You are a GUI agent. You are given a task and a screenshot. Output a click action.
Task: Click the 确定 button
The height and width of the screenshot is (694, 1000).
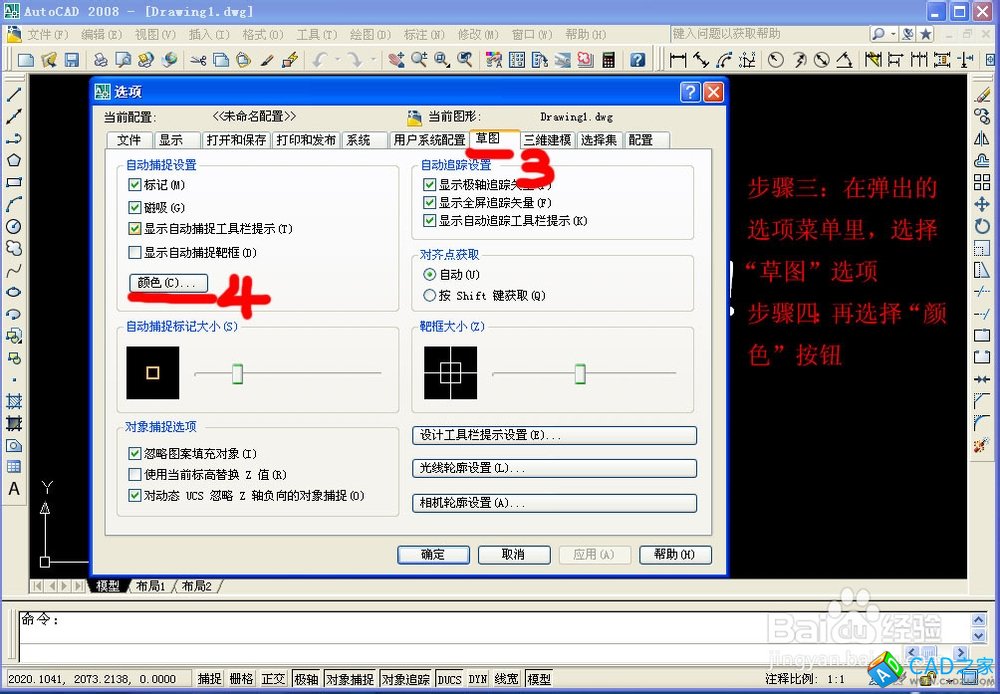coord(433,554)
